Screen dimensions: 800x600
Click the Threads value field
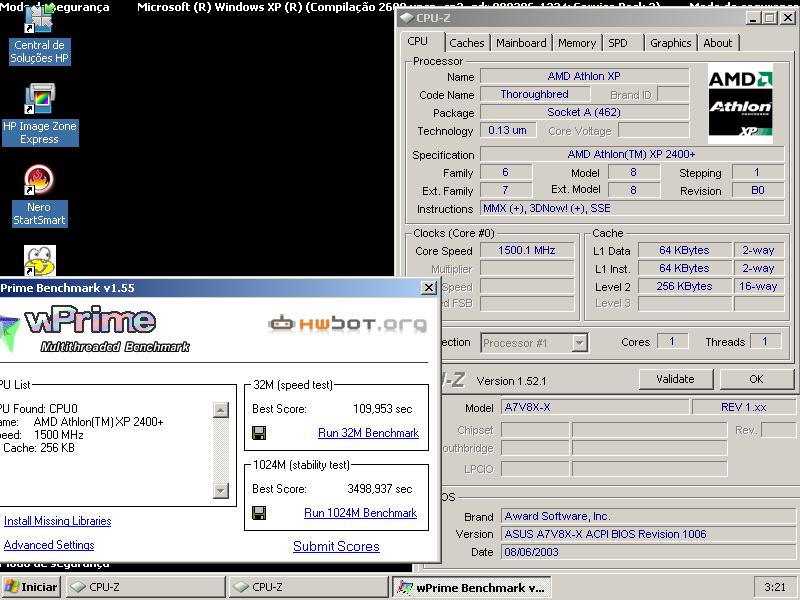tap(765, 341)
